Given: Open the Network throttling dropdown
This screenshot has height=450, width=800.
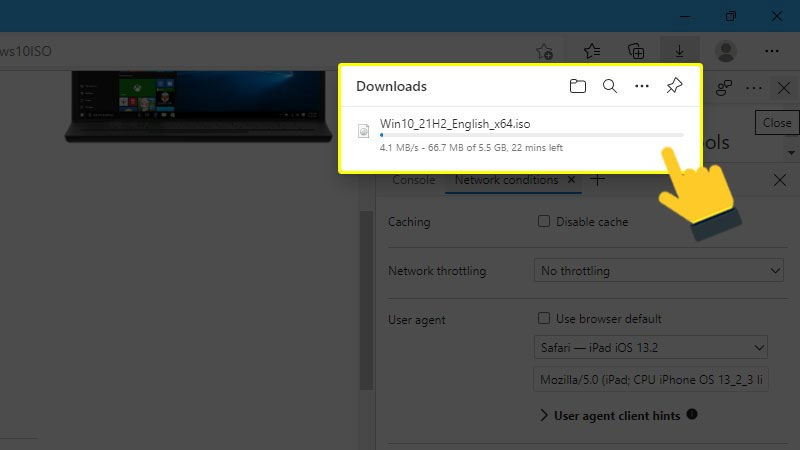Looking at the screenshot, I should (x=659, y=270).
